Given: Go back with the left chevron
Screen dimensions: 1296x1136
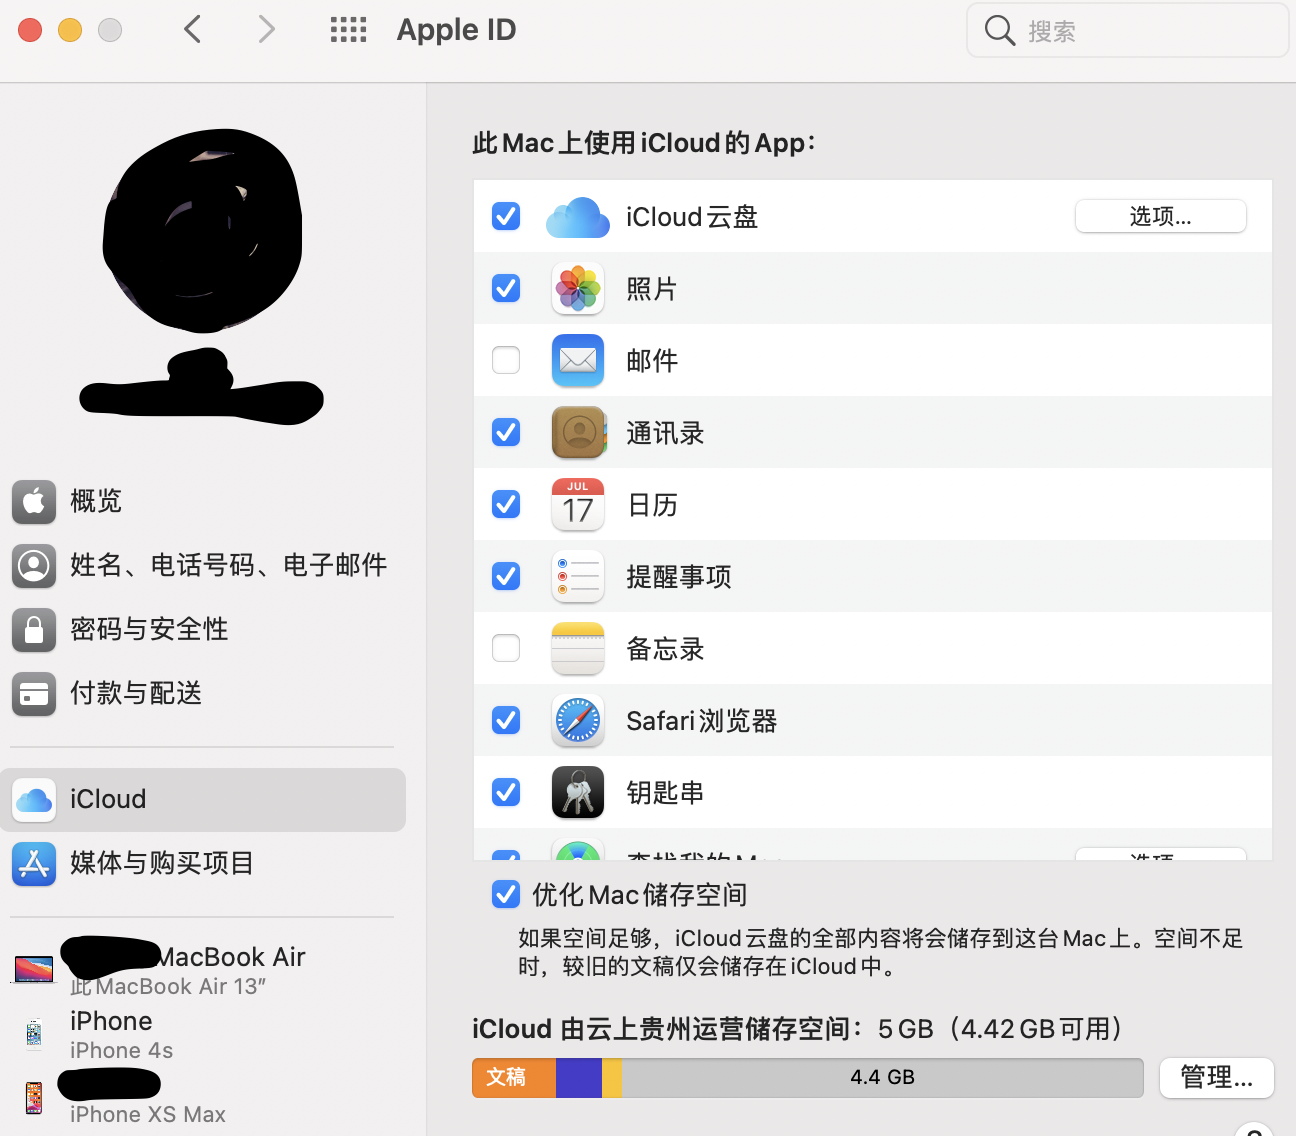Looking at the screenshot, I should [193, 30].
